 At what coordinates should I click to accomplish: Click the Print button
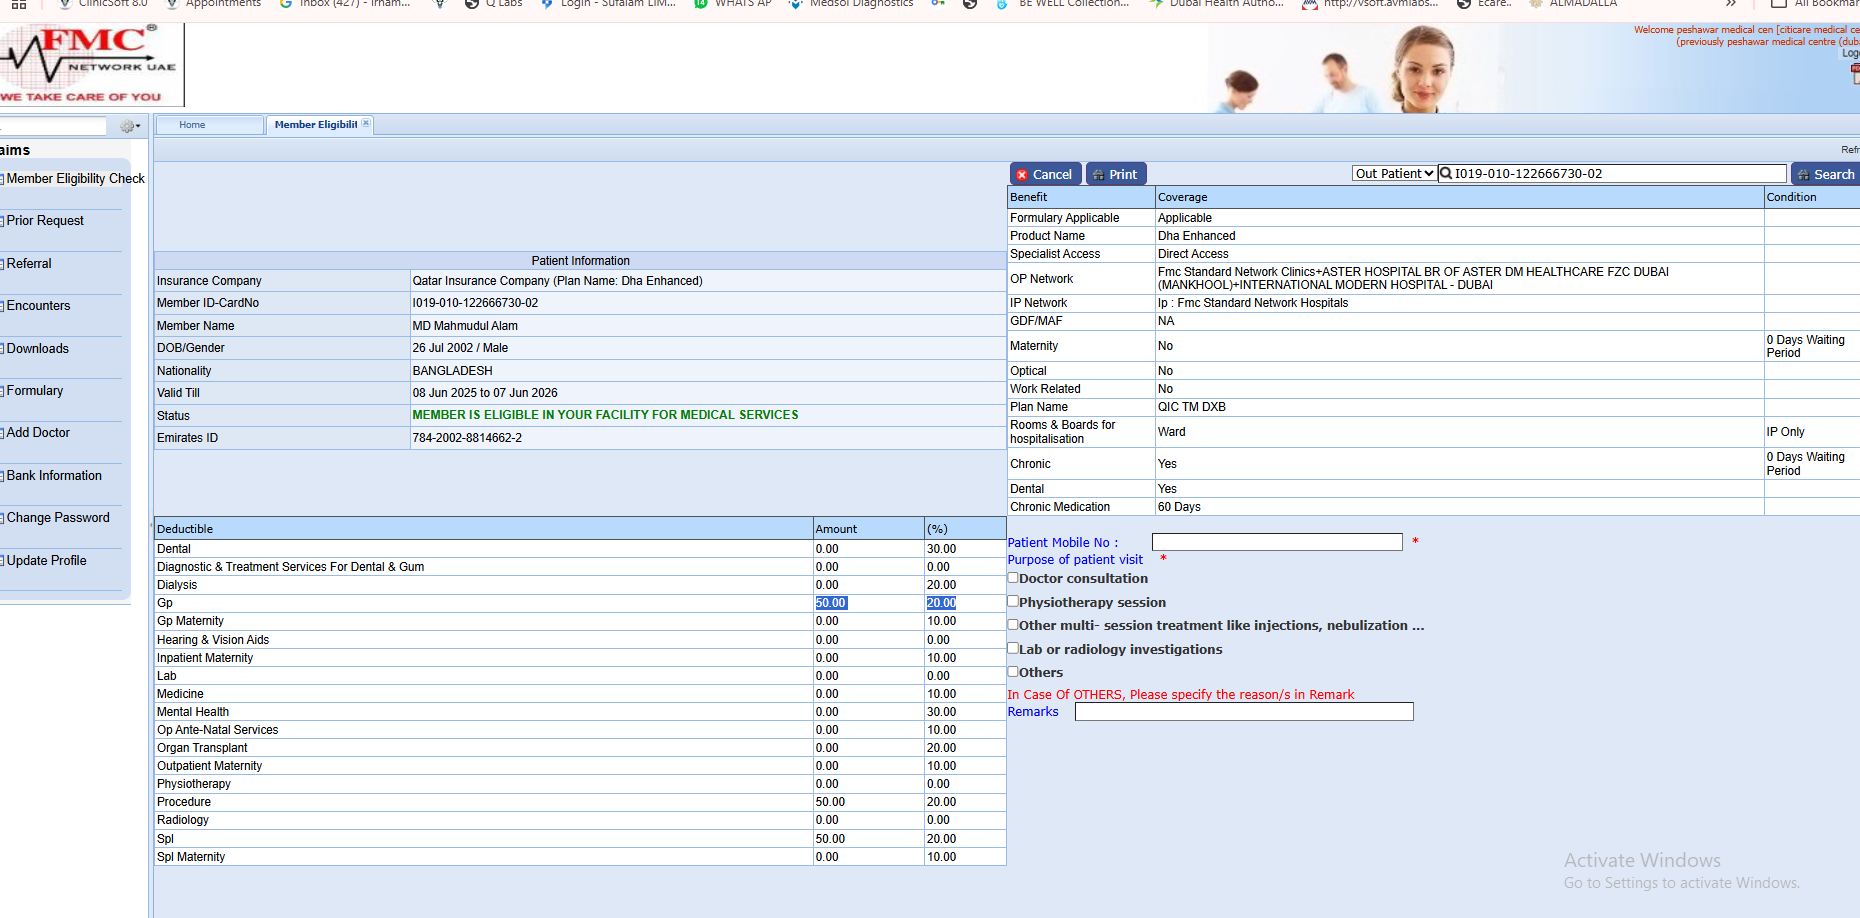coord(1116,174)
